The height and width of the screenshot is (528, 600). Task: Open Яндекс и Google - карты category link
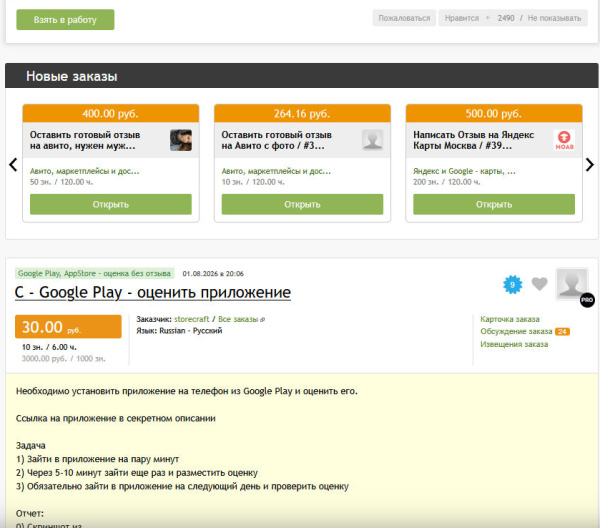pos(464,171)
